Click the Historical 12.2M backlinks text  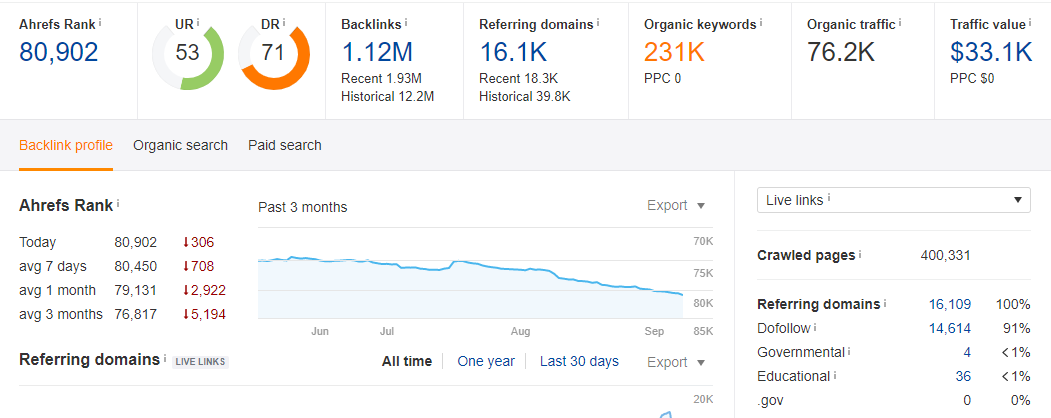(x=387, y=96)
